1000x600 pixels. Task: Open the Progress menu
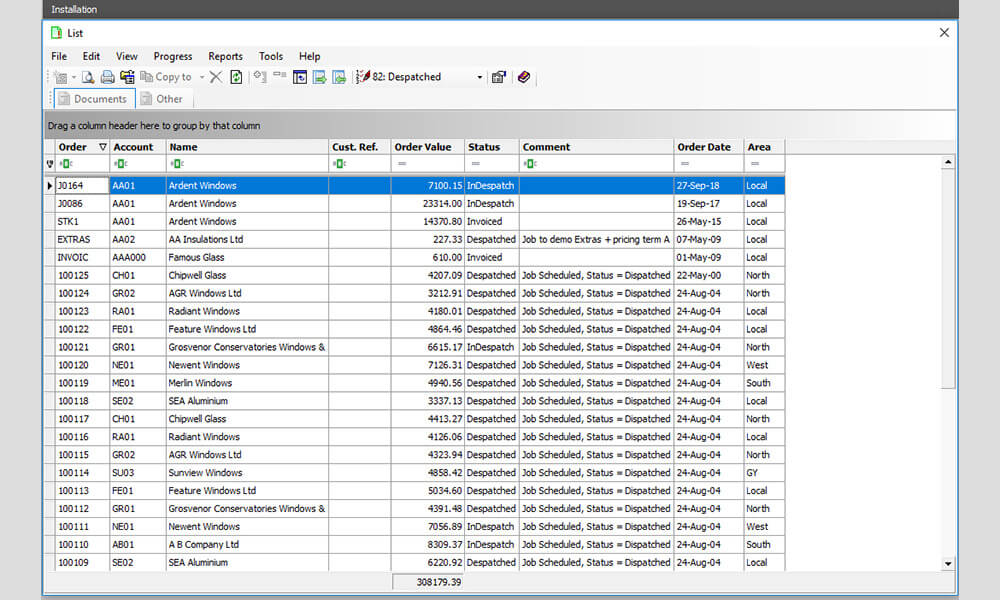point(173,57)
